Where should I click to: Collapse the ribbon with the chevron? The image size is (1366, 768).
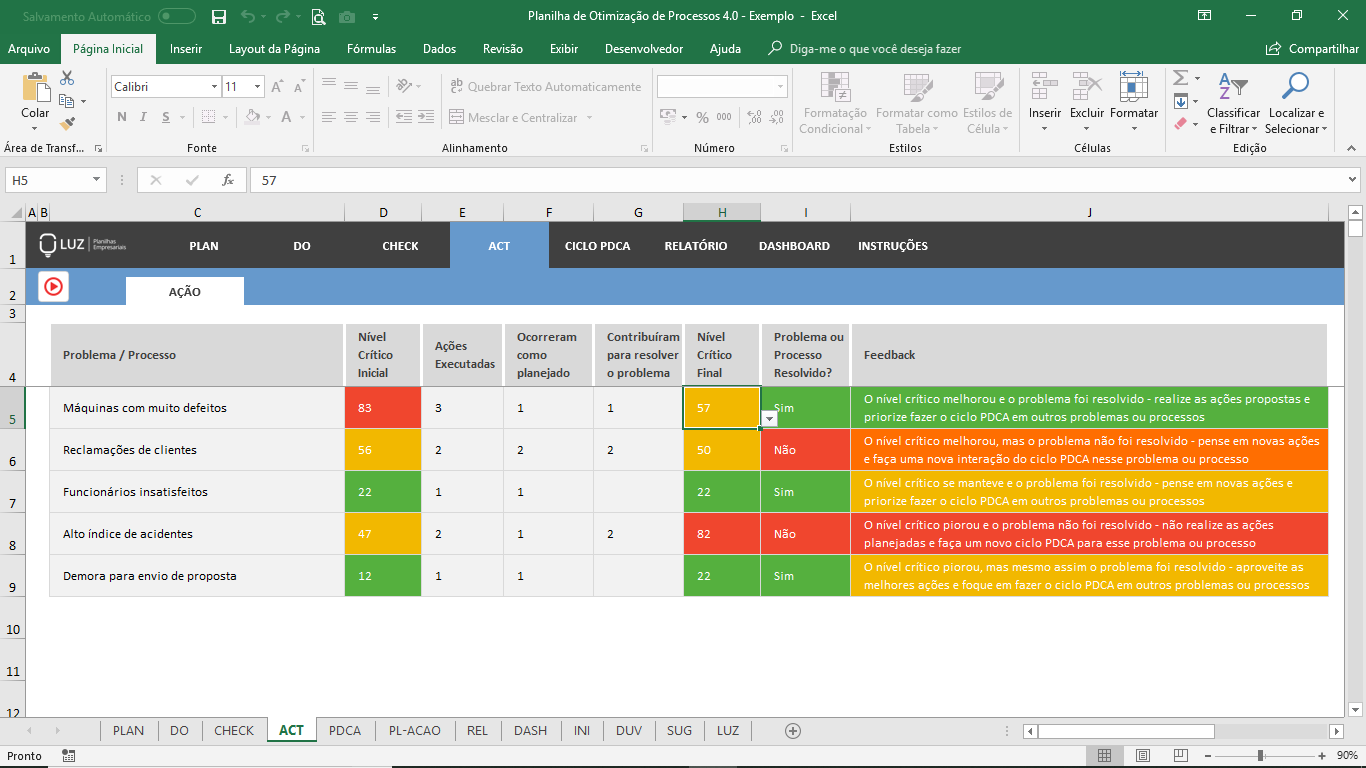[1349, 147]
